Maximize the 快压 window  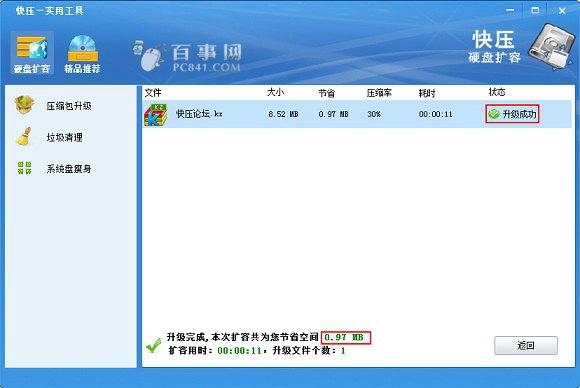click(x=535, y=10)
